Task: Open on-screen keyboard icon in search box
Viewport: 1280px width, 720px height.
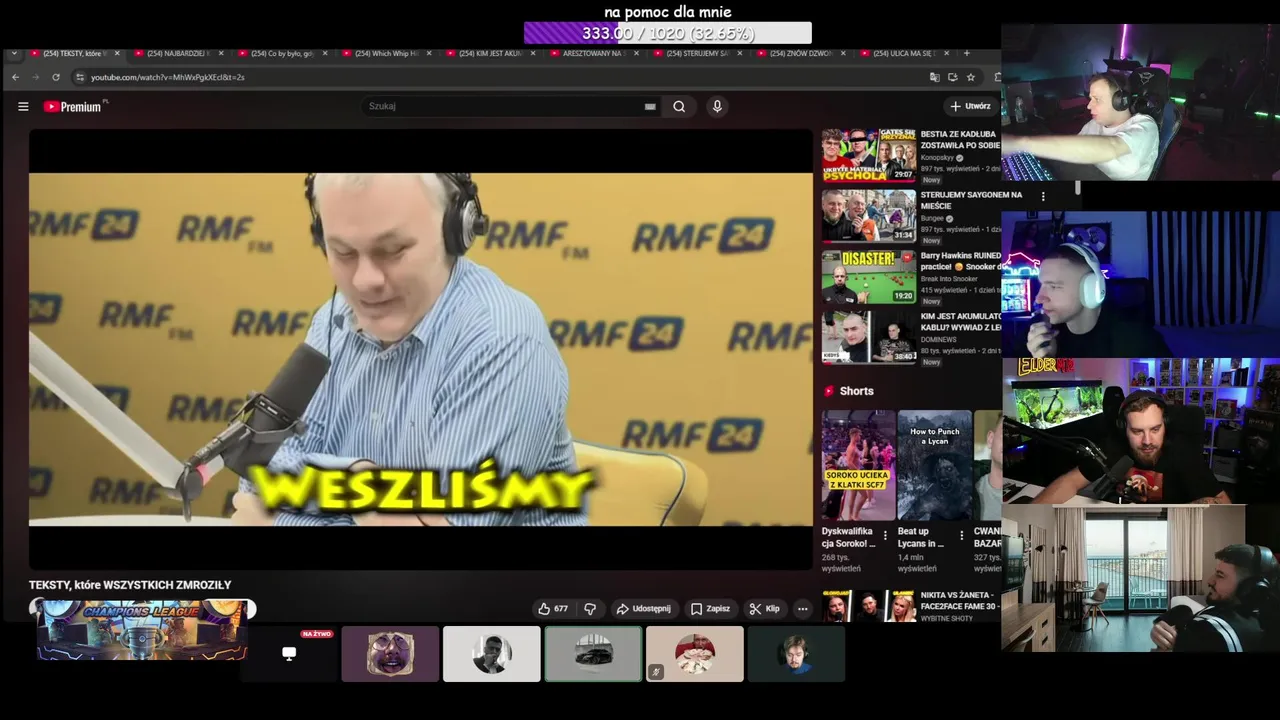Action: pyautogui.click(x=650, y=106)
